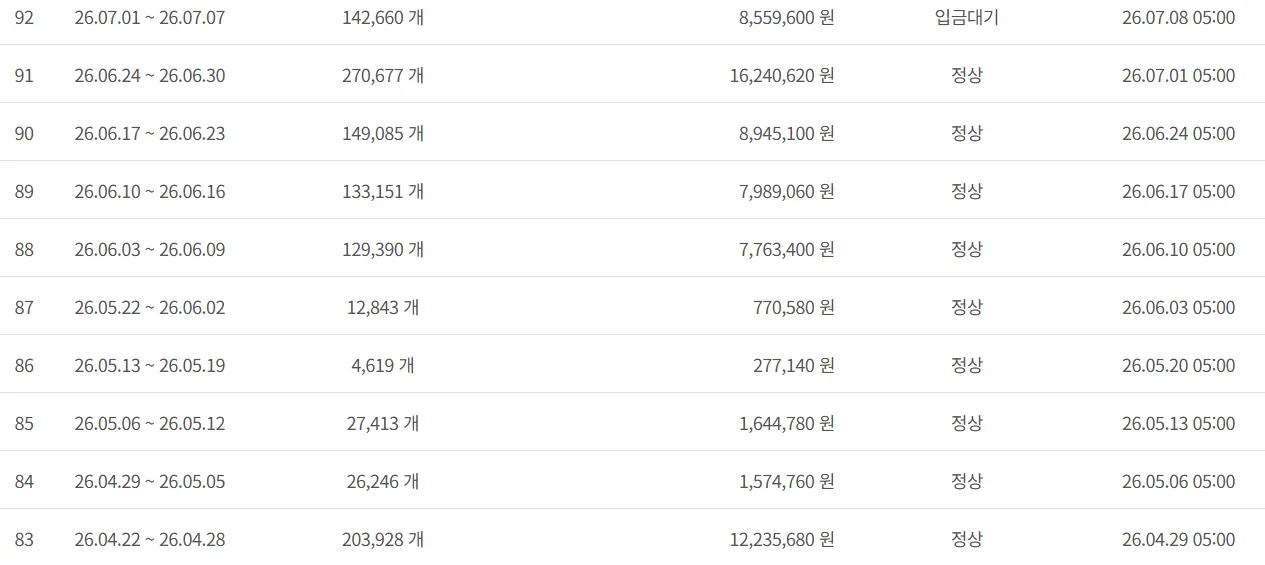This screenshot has height=565, width=1265.
Task: Click period 26.04.29 ~ 26.05.05
Action: [x=150, y=481]
